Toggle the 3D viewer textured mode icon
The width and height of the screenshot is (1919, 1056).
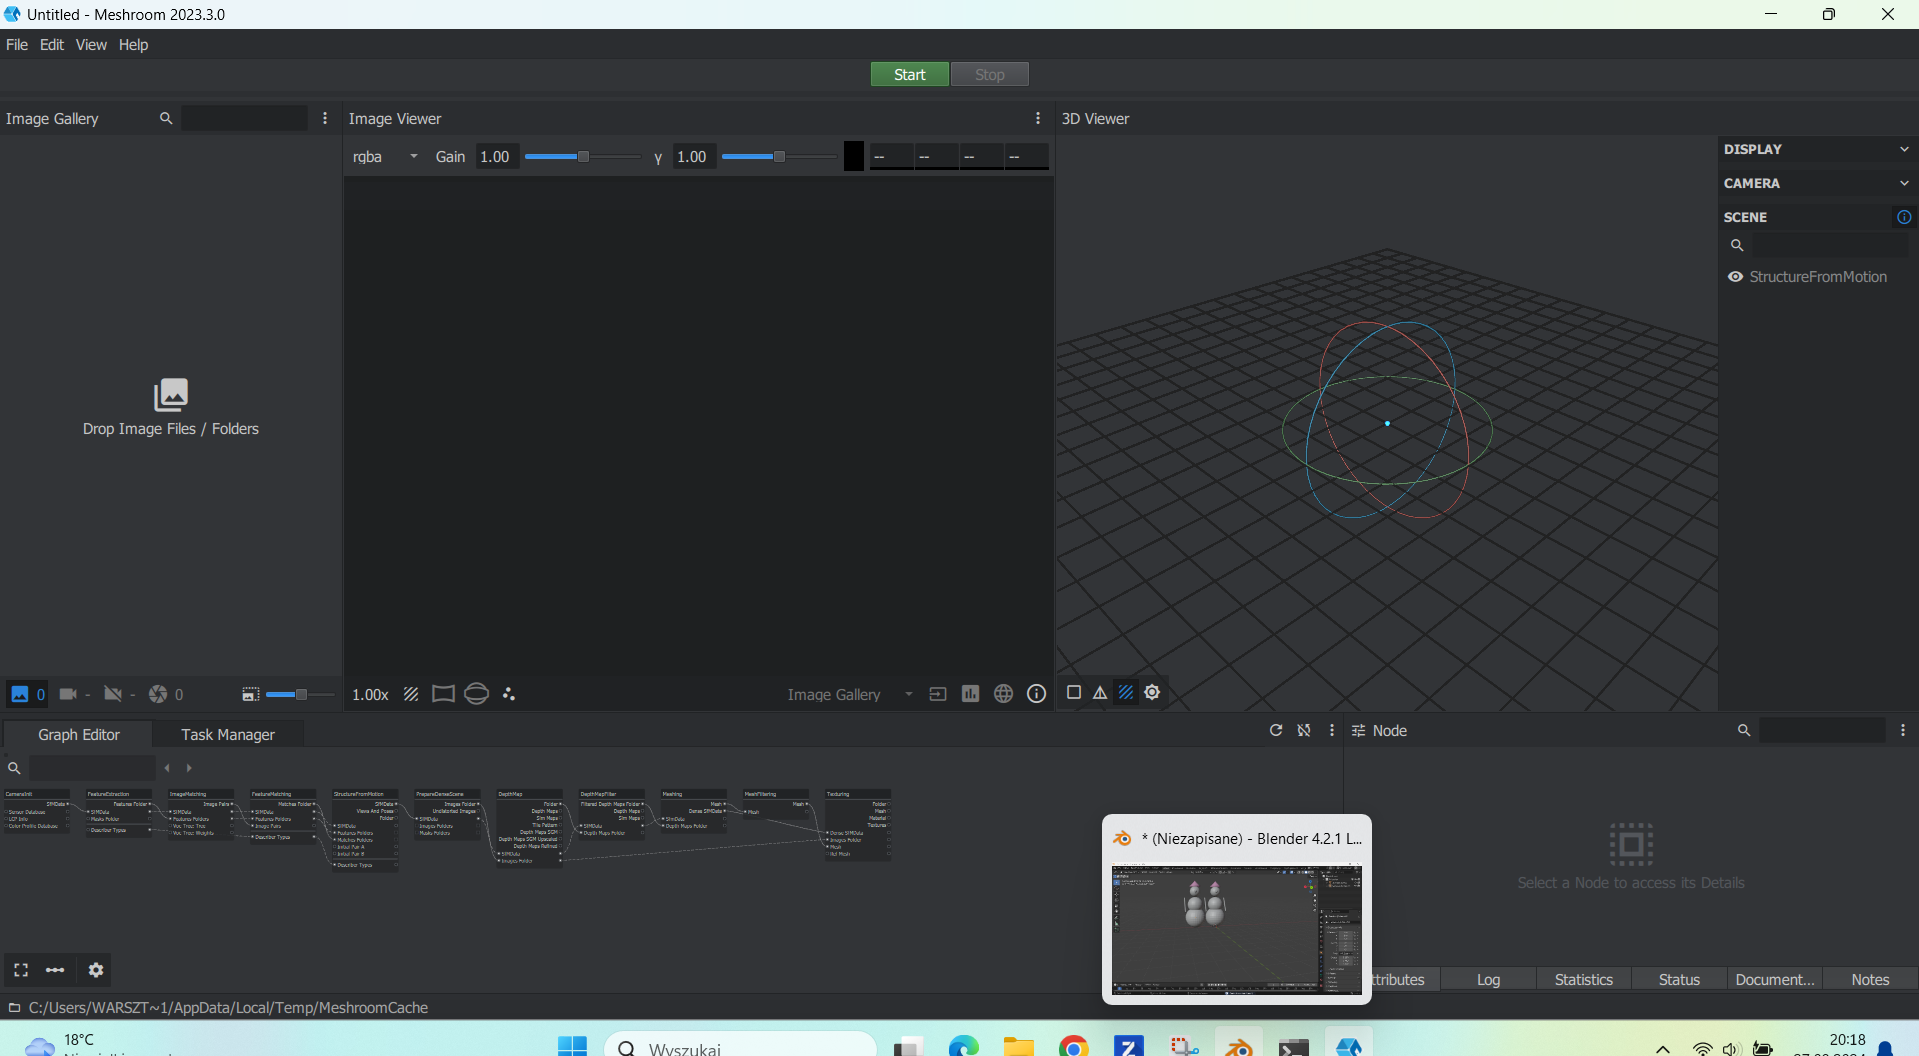click(1126, 692)
